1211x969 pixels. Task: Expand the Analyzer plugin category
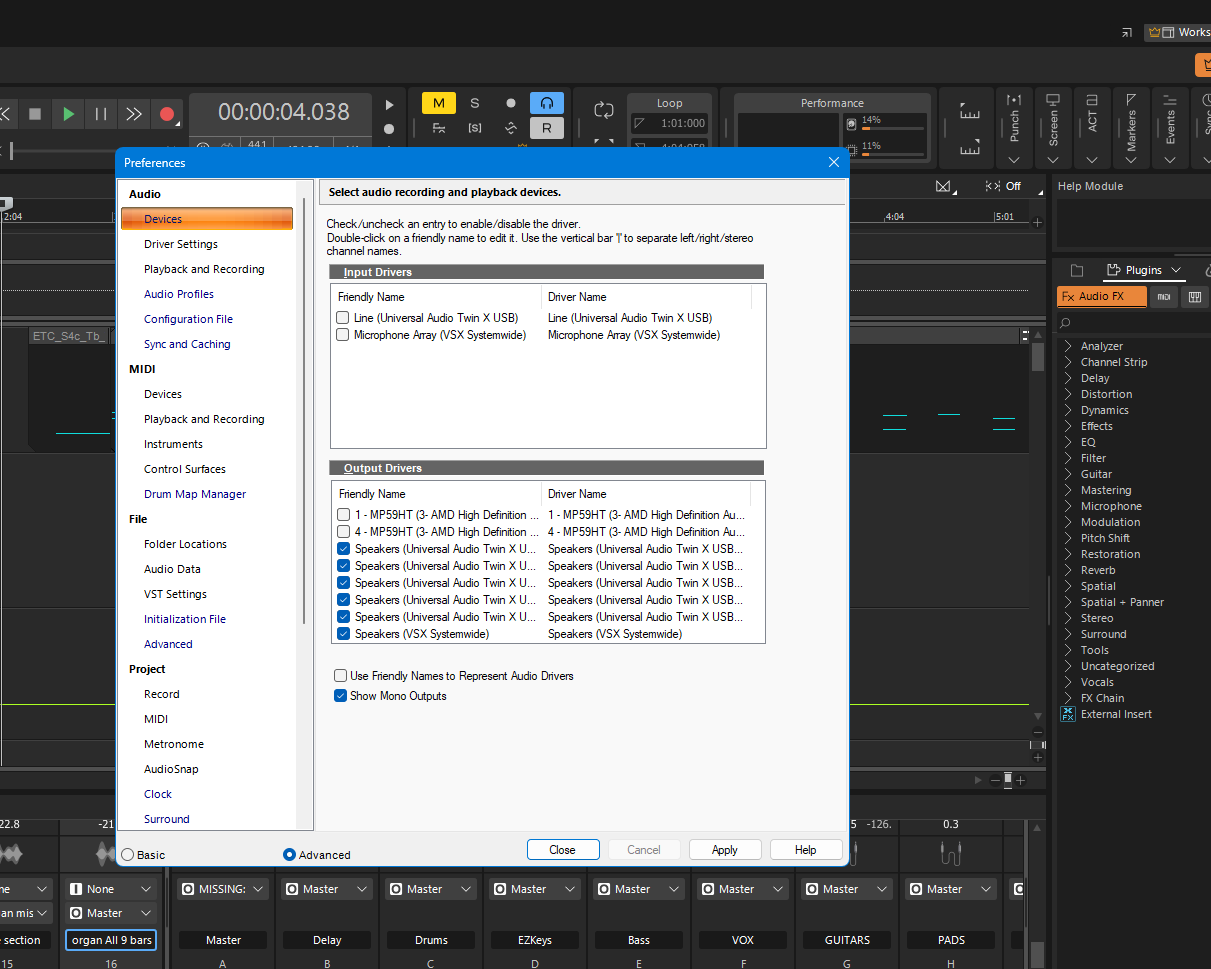pos(1068,346)
